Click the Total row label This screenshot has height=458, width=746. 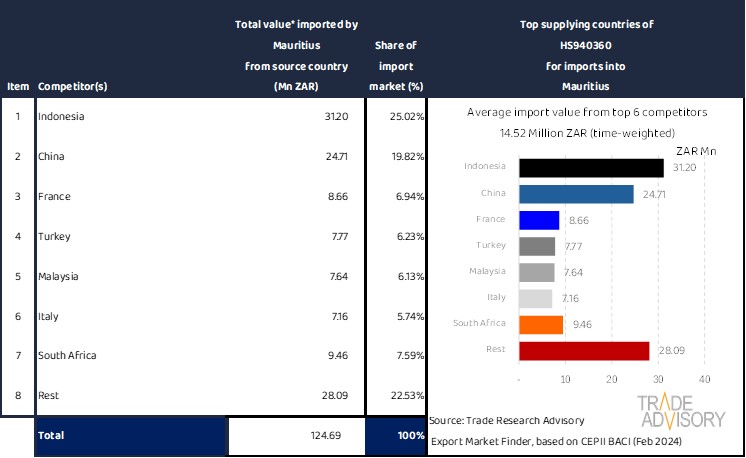pos(52,437)
